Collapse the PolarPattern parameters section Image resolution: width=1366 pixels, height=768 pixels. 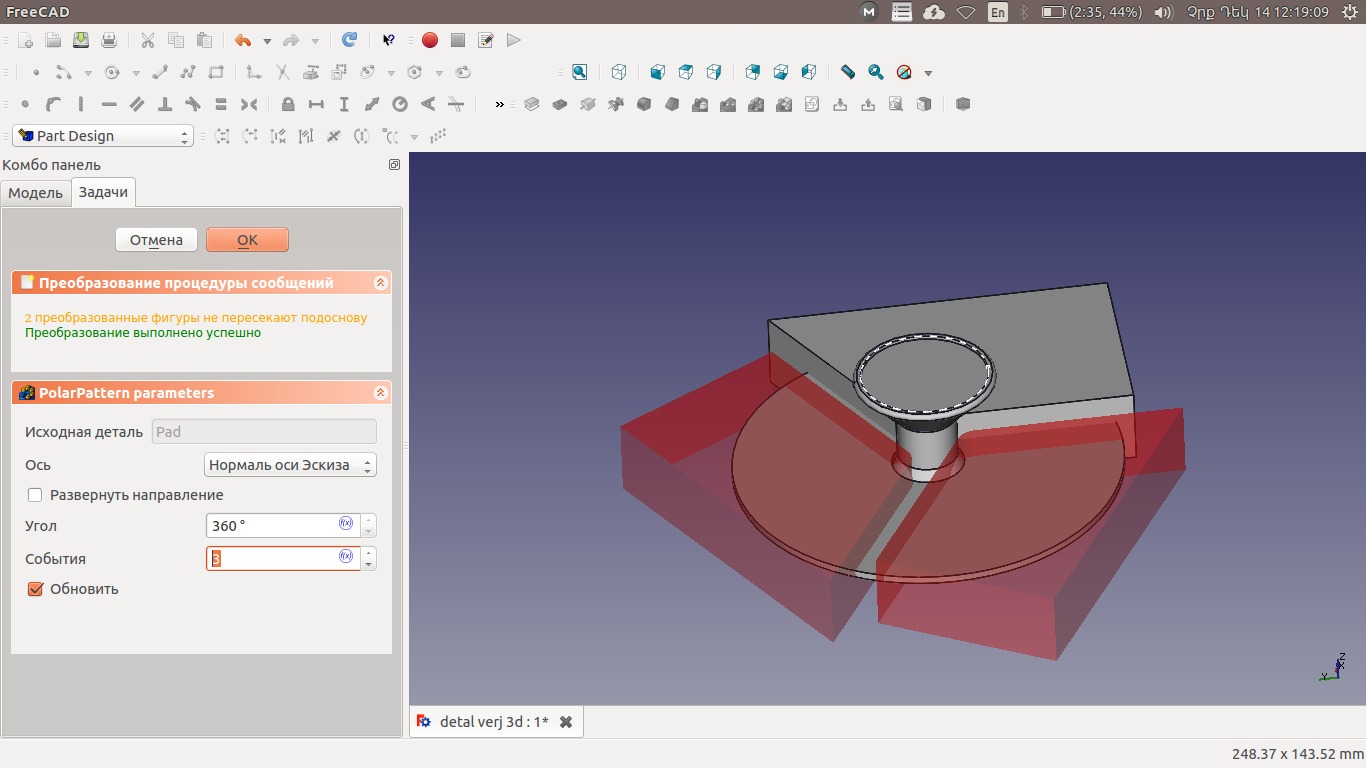coord(380,393)
